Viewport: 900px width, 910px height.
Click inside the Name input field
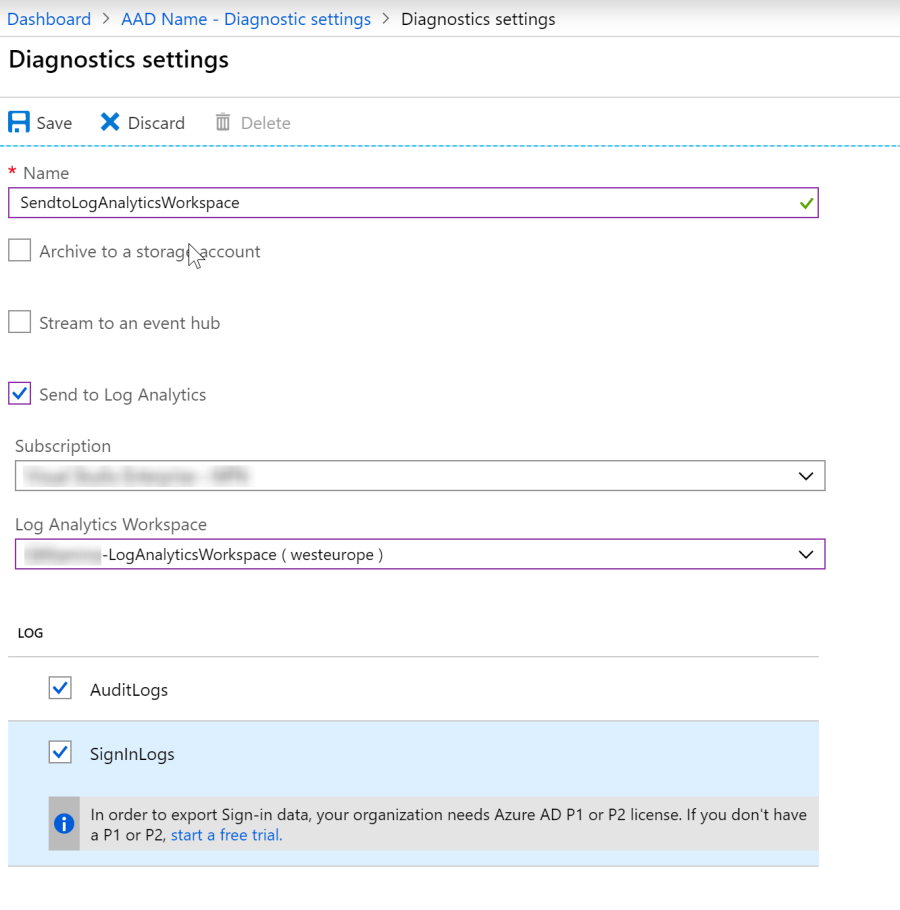400,203
